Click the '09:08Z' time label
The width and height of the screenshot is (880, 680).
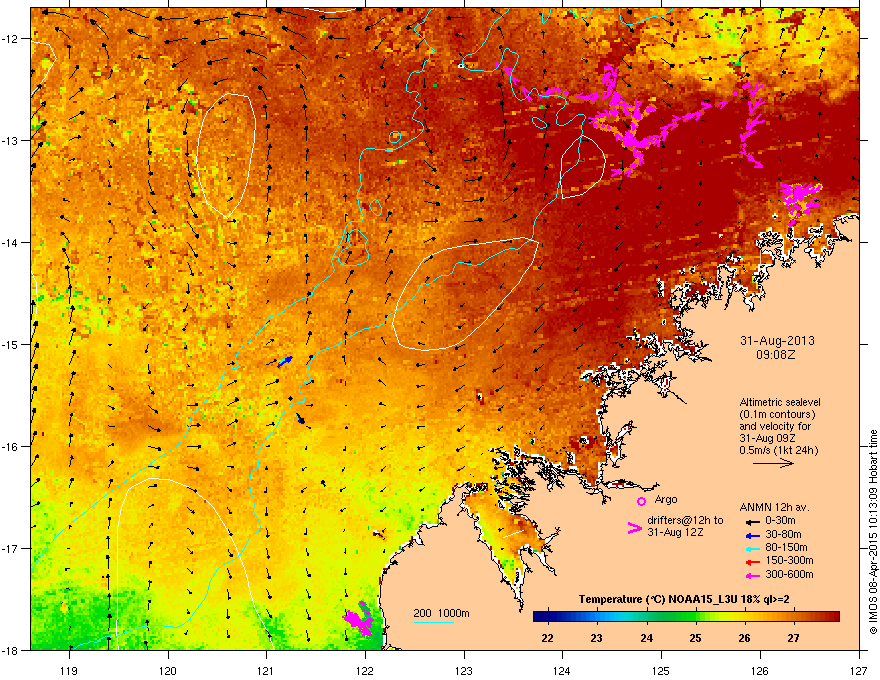[776, 355]
